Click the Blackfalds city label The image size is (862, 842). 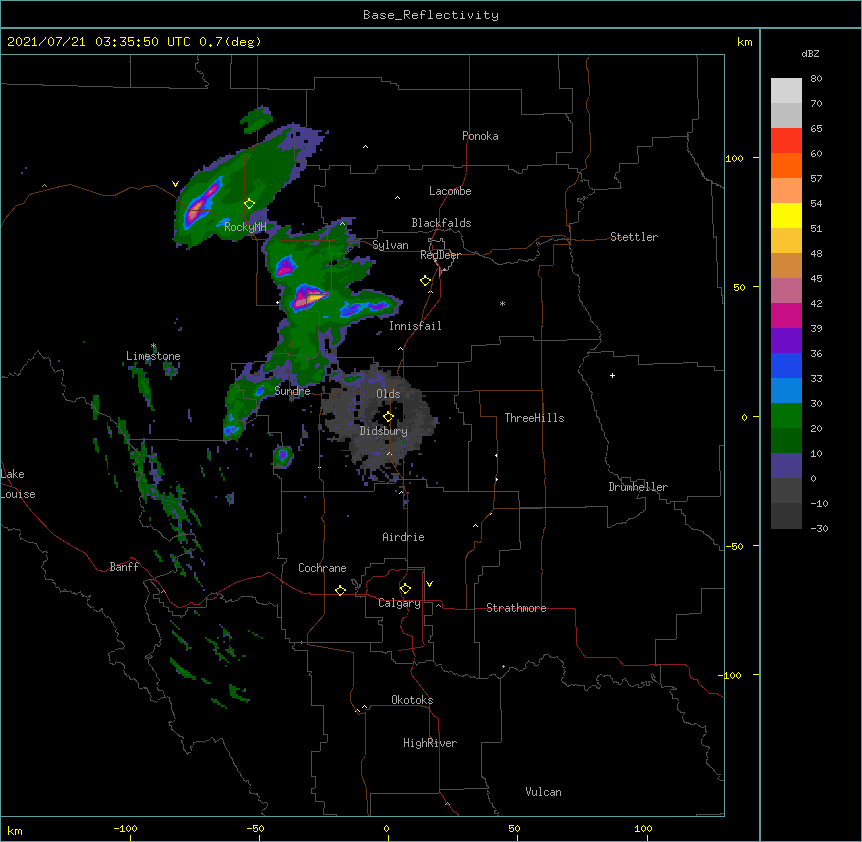[441, 223]
